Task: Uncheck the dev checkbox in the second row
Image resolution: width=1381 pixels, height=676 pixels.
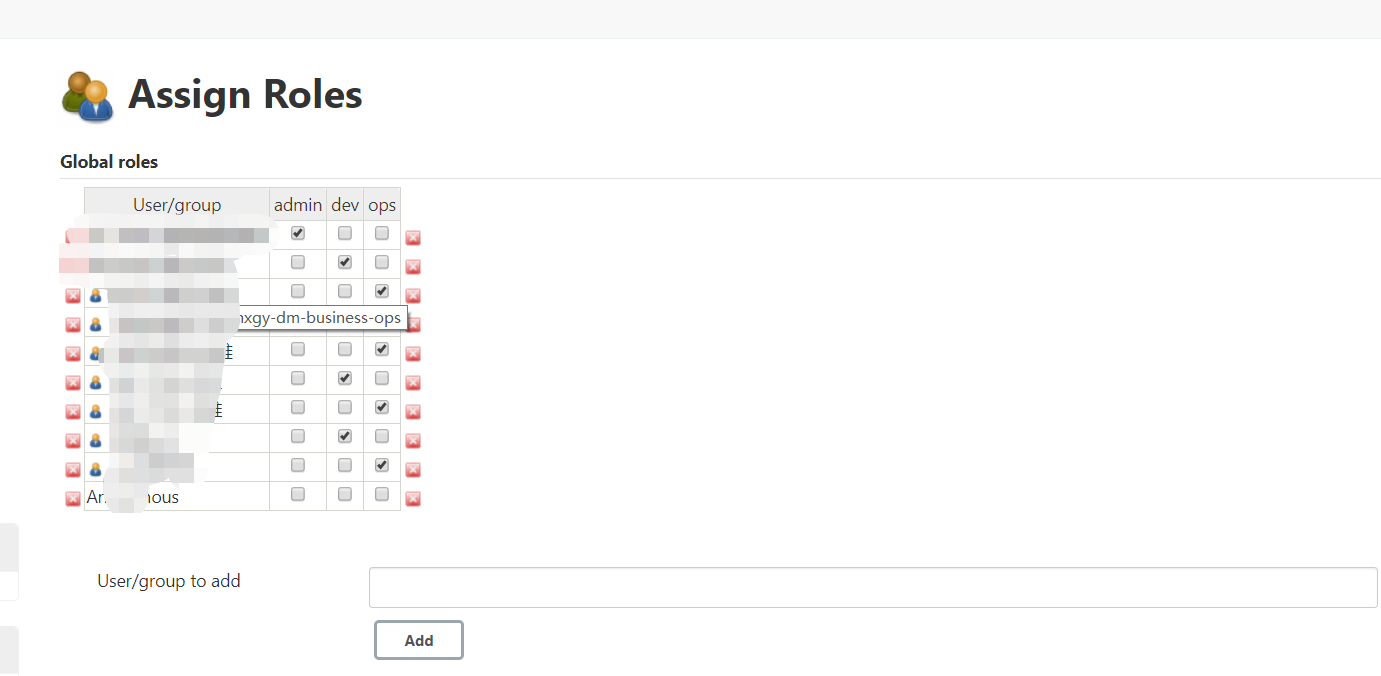Action: tap(345, 262)
